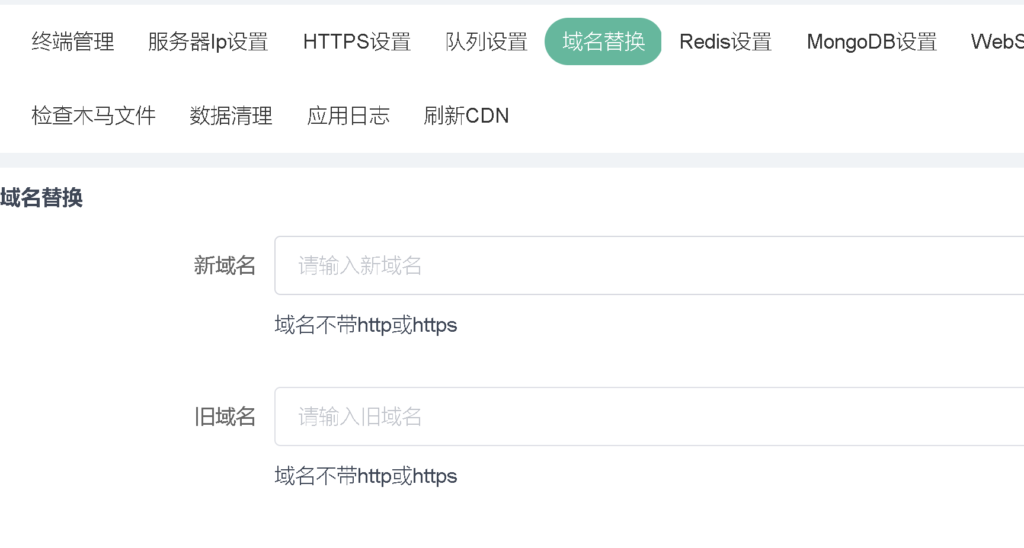Click the 域名替换 section heading
This screenshot has height=548, width=1024.
[x=42, y=198]
